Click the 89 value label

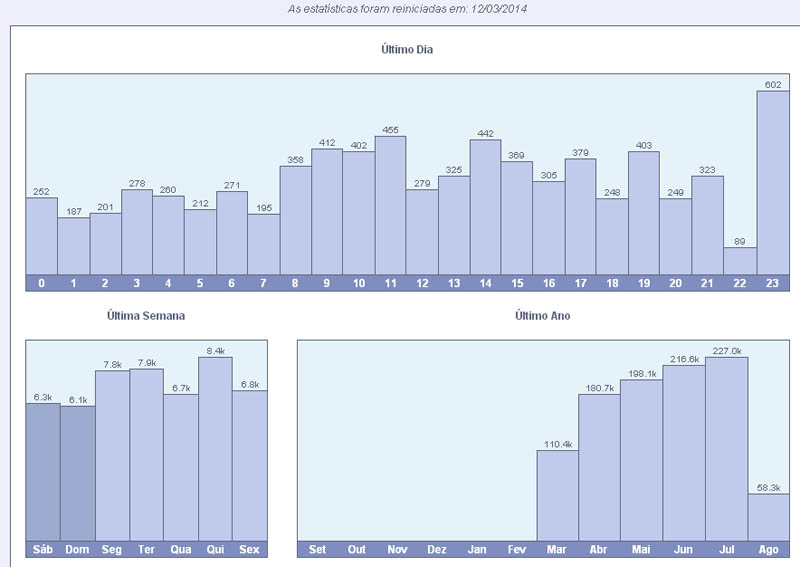740,241
